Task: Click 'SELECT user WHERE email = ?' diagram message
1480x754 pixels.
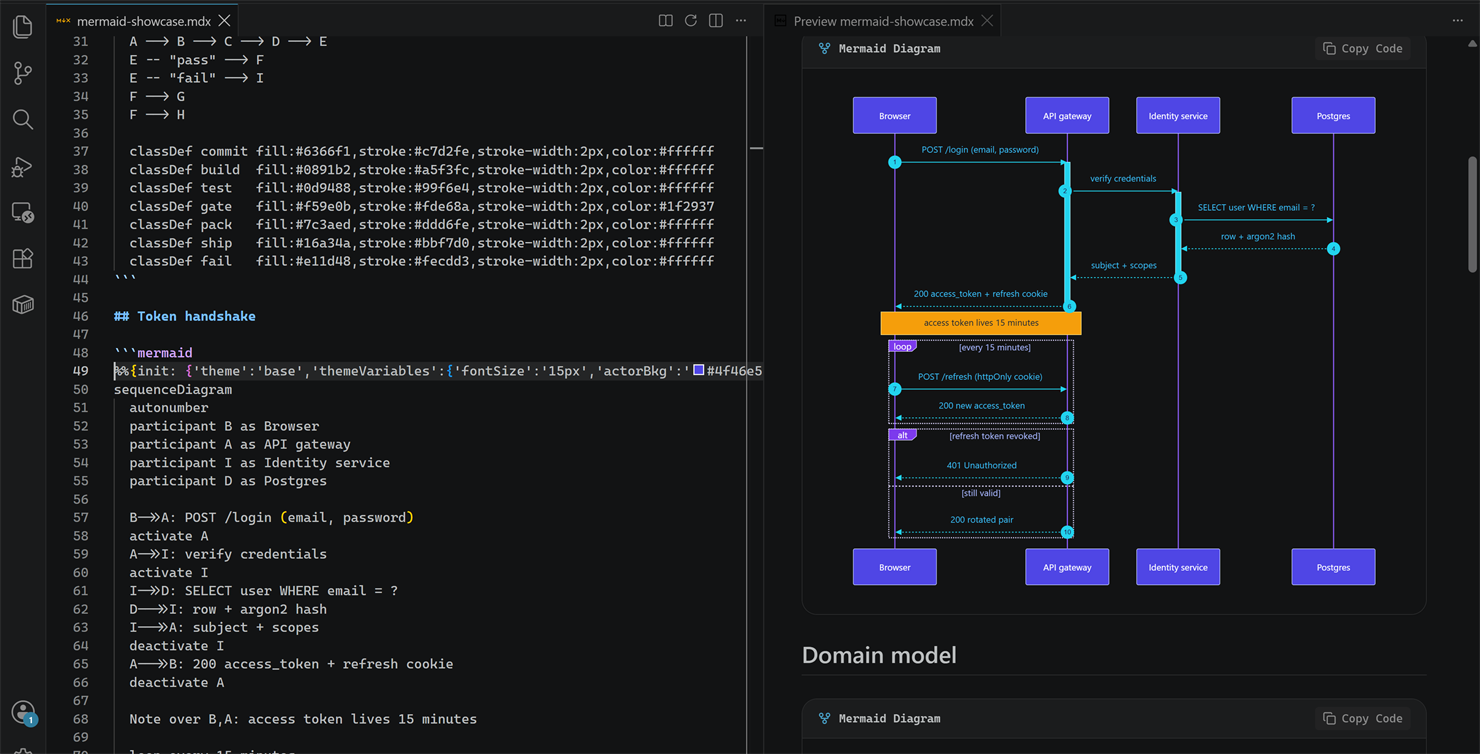Action: 1256,208
